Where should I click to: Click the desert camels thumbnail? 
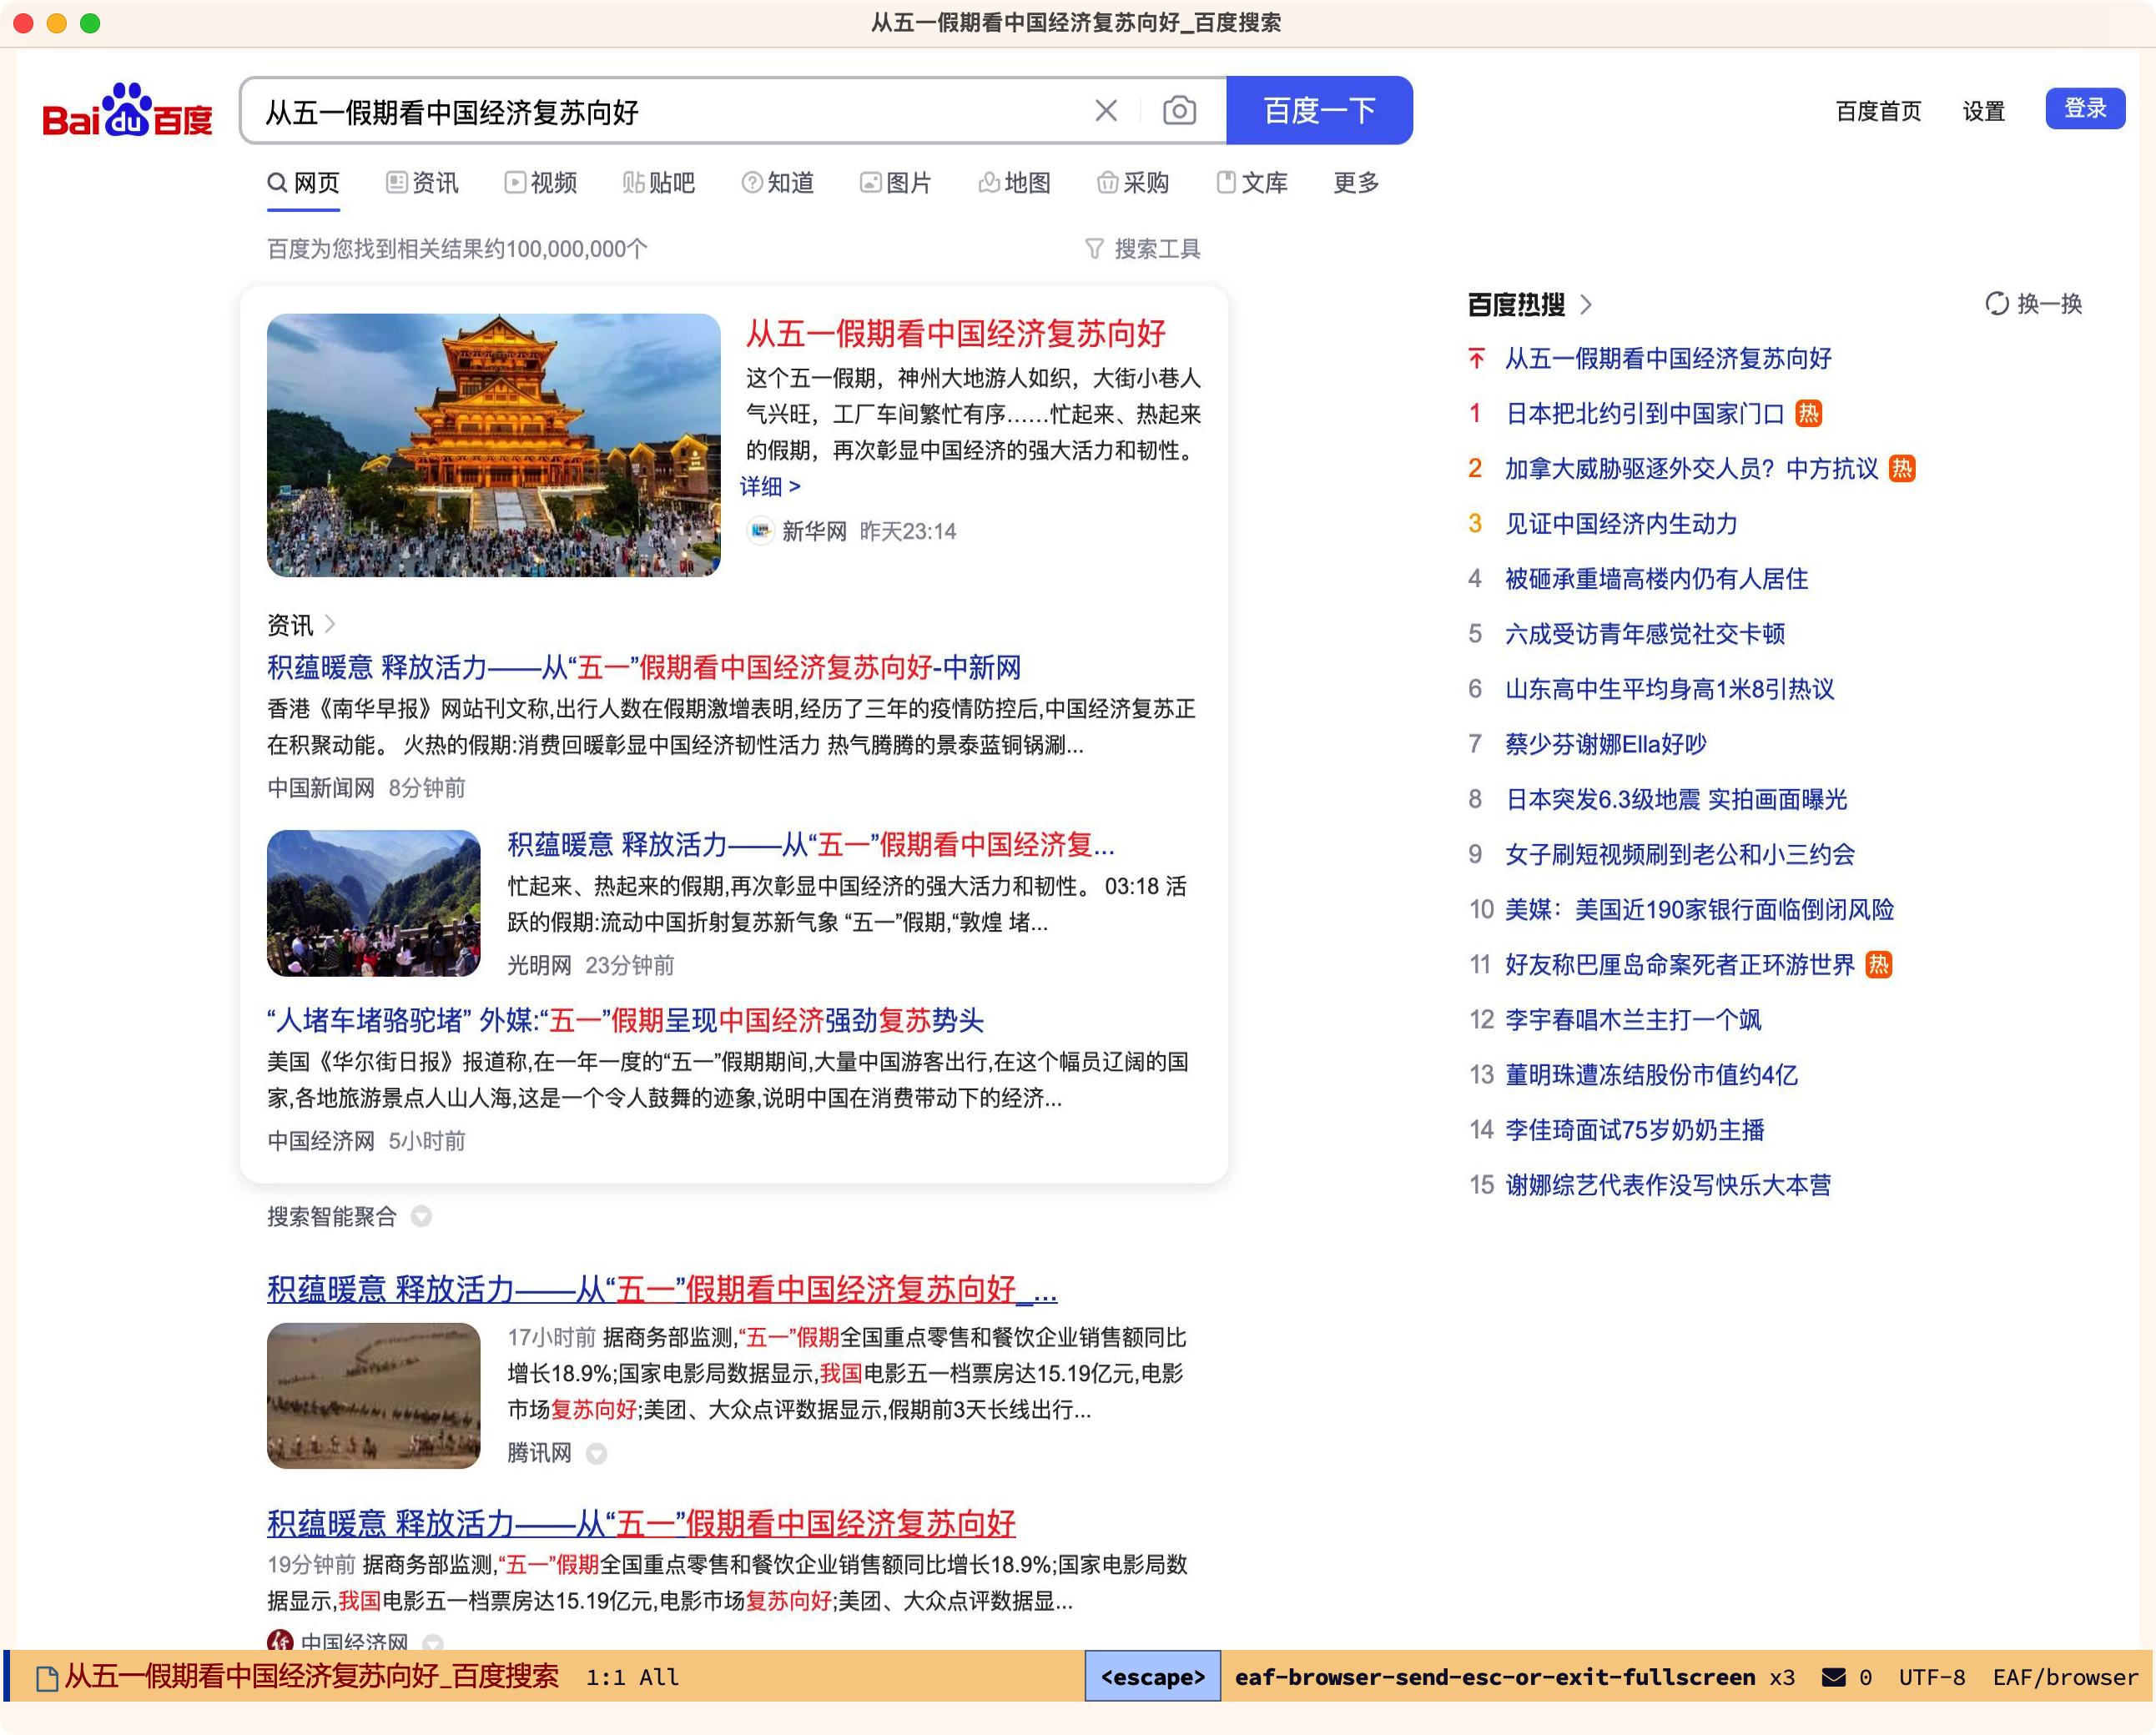pyautogui.click(x=374, y=1395)
